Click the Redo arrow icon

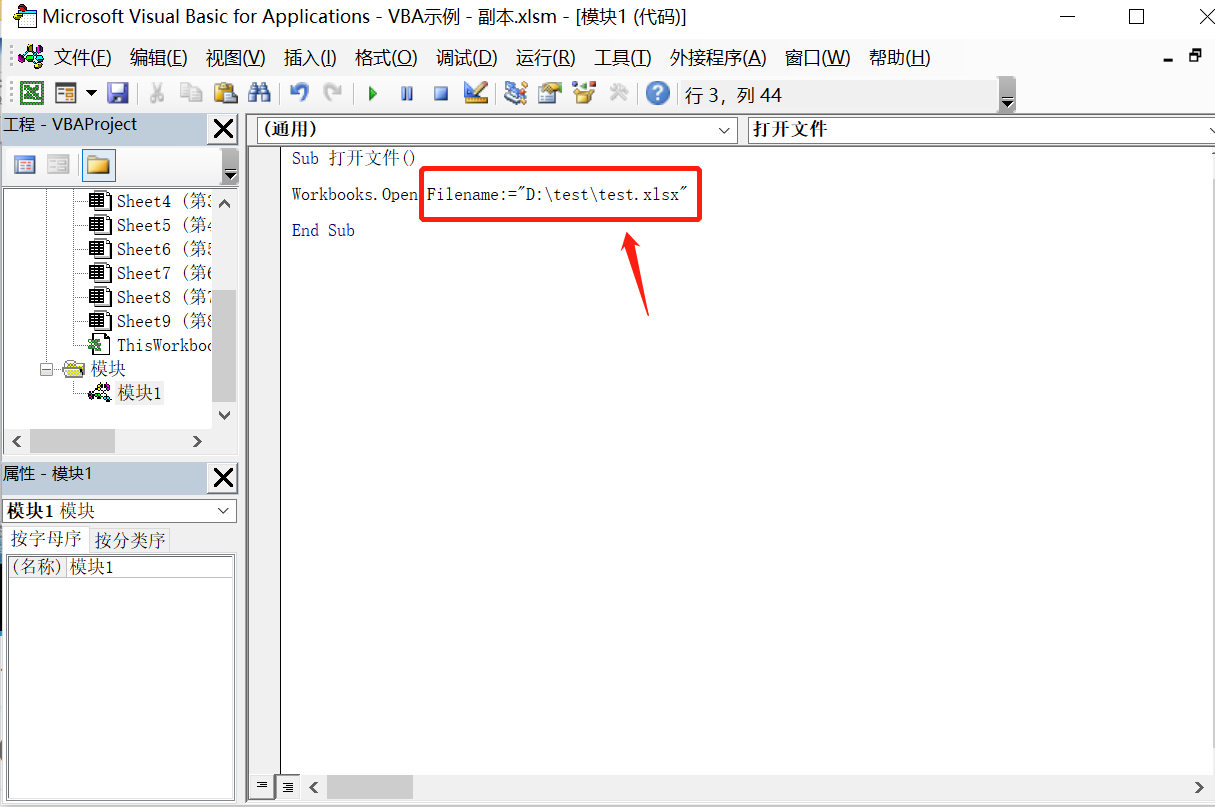(x=333, y=93)
